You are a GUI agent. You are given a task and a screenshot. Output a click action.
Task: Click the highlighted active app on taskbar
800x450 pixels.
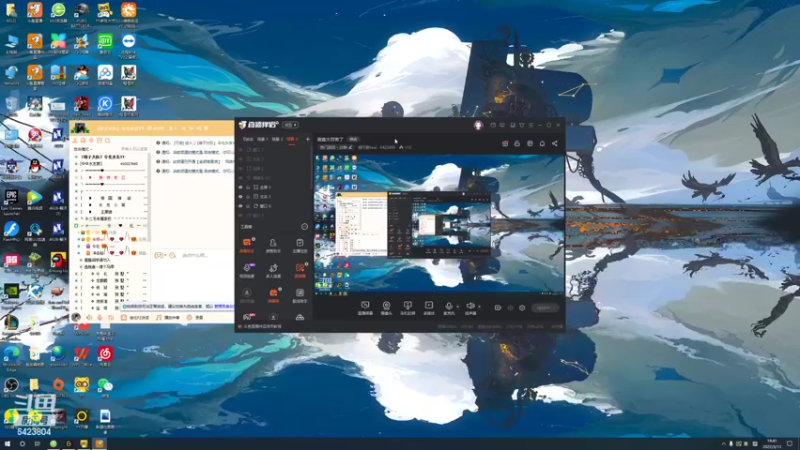[x=99, y=444]
